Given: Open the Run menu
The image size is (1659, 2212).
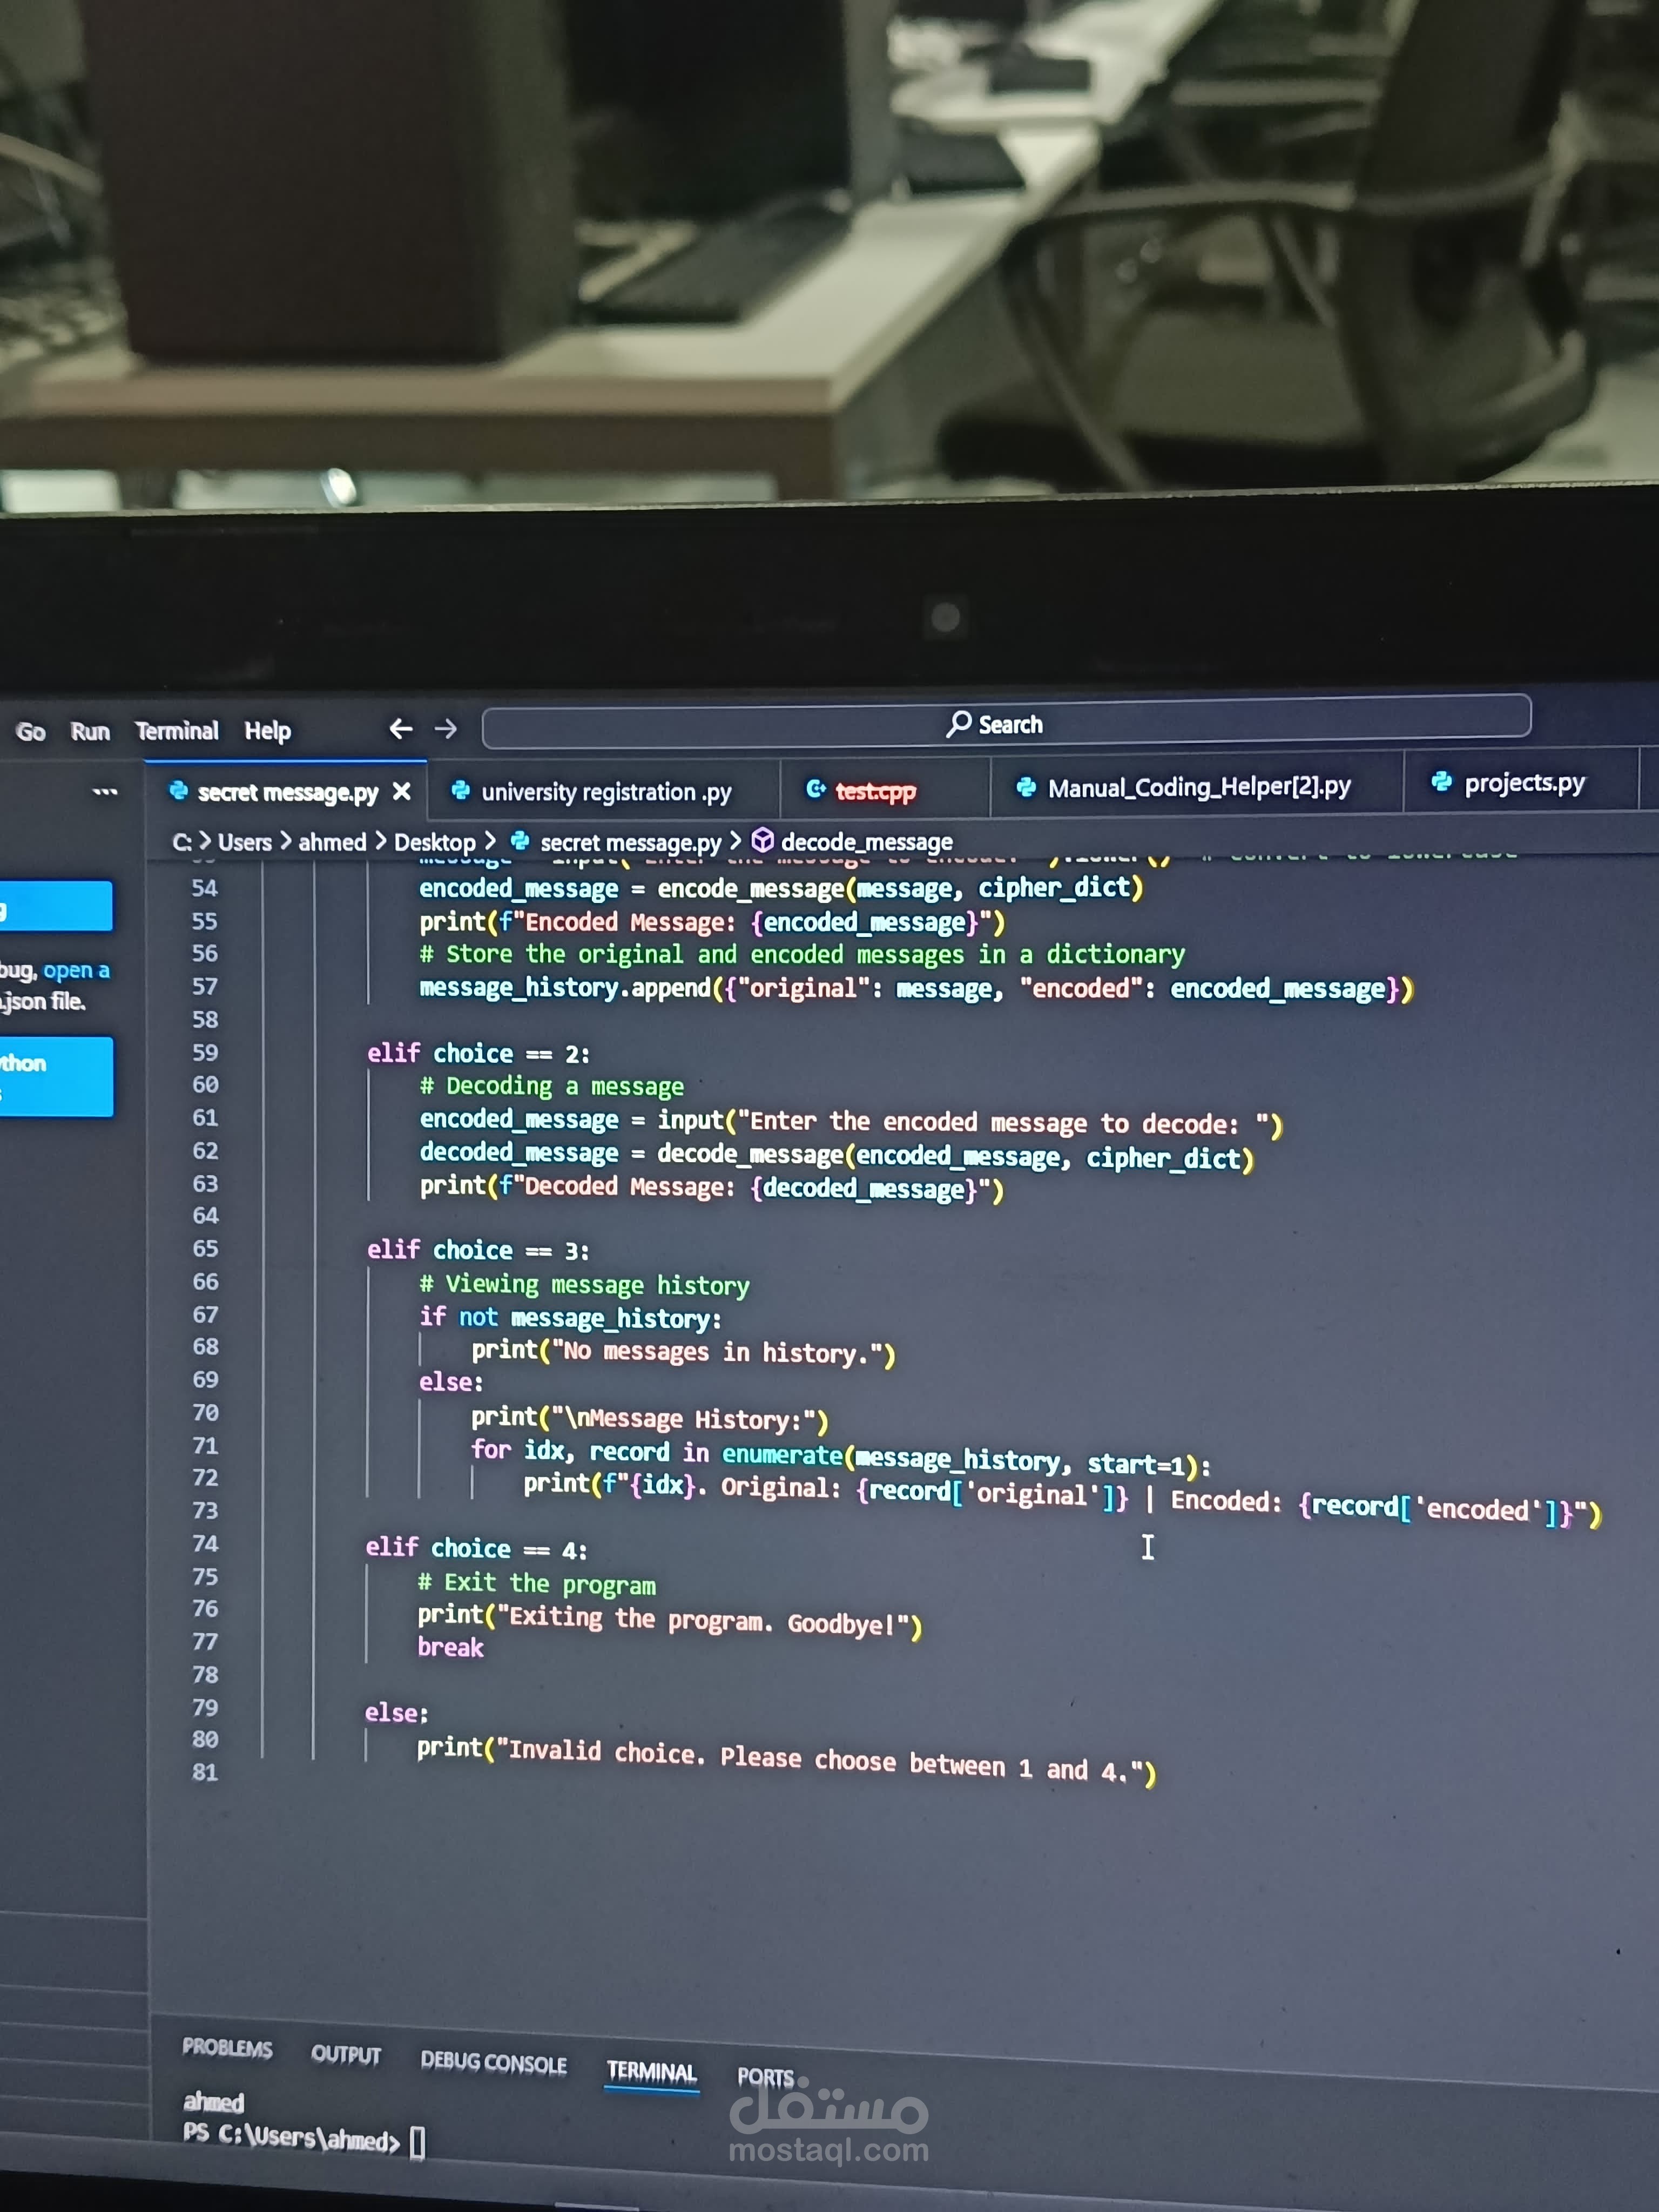Looking at the screenshot, I should tap(90, 731).
